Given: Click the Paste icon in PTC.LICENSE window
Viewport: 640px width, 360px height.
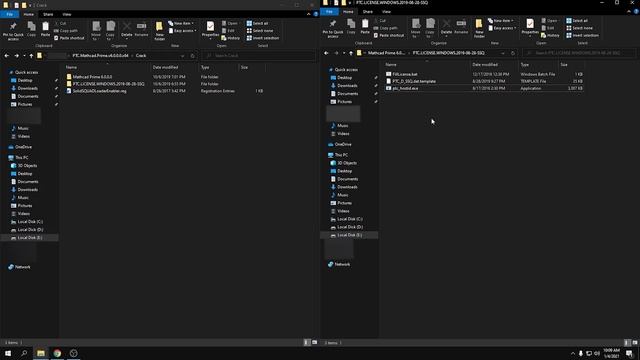Looking at the screenshot, I should pyautogui.click(x=365, y=26).
